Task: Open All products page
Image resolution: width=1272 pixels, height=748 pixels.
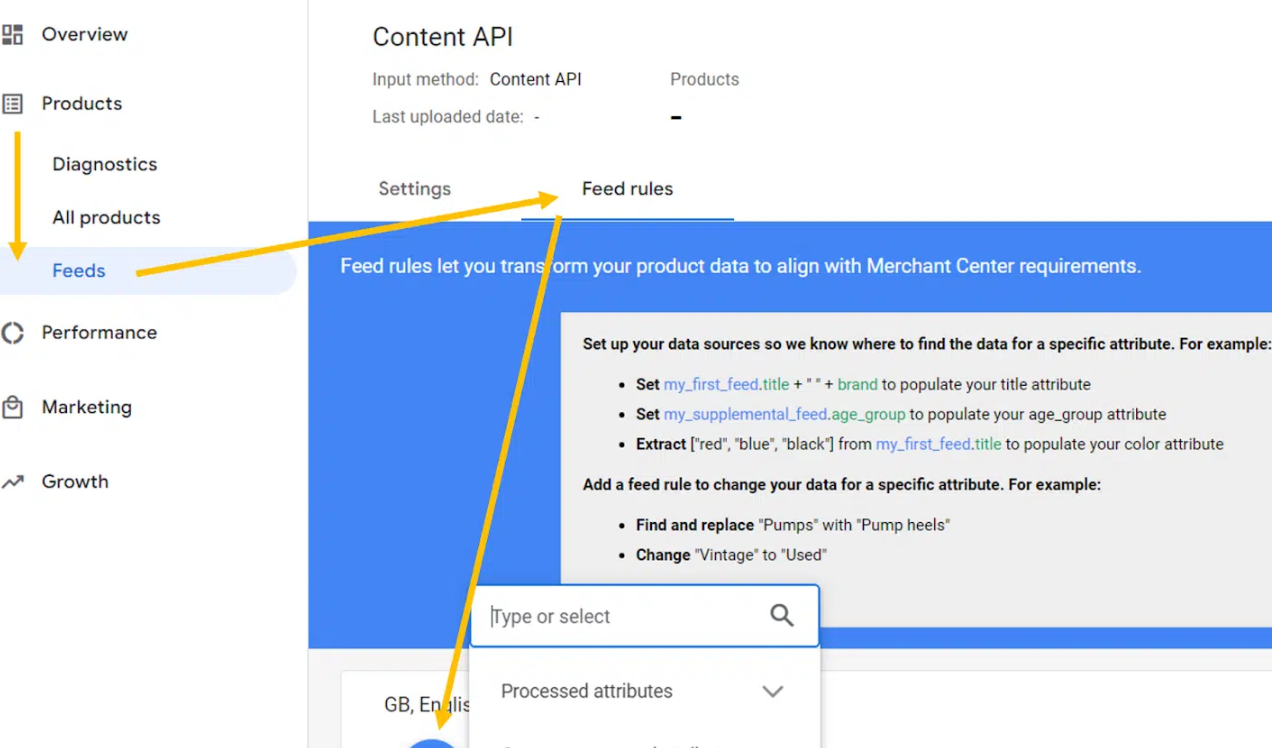Action: (x=106, y=217)
